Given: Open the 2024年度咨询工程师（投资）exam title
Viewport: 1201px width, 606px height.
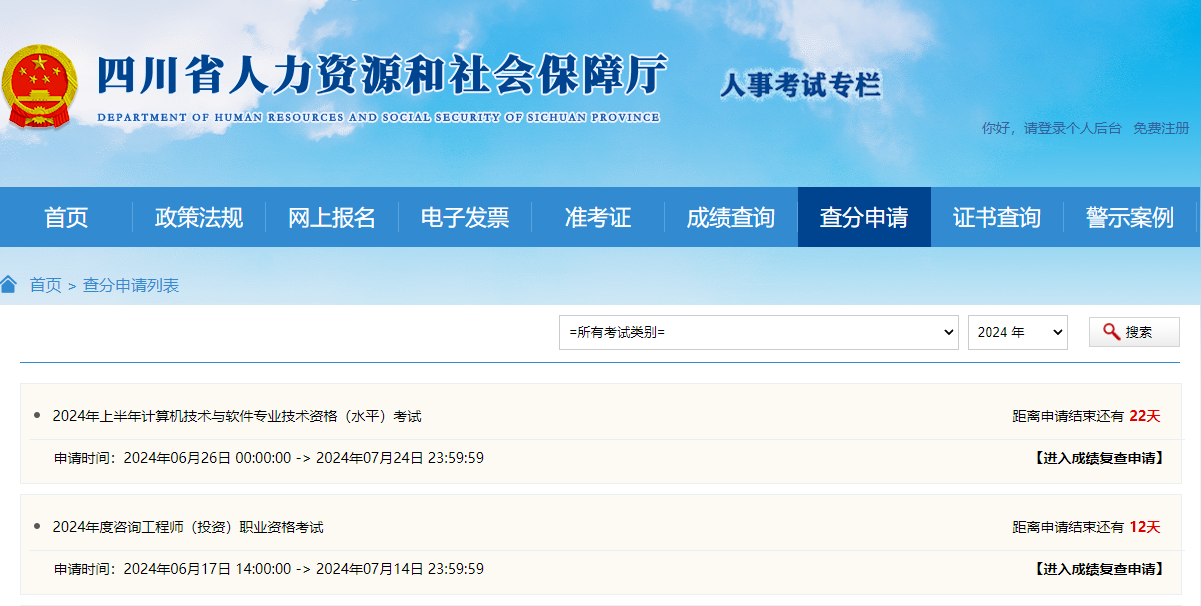Looking at the screenshot, I should tap(188, 527).
